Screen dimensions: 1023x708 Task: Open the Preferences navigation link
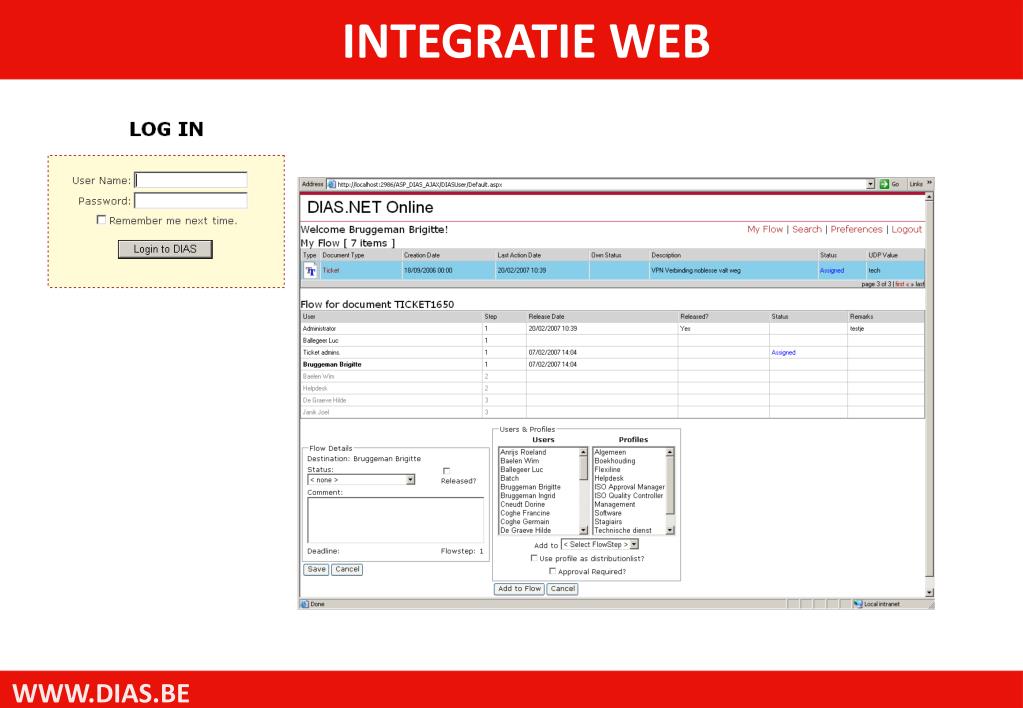tap(856, 229)
